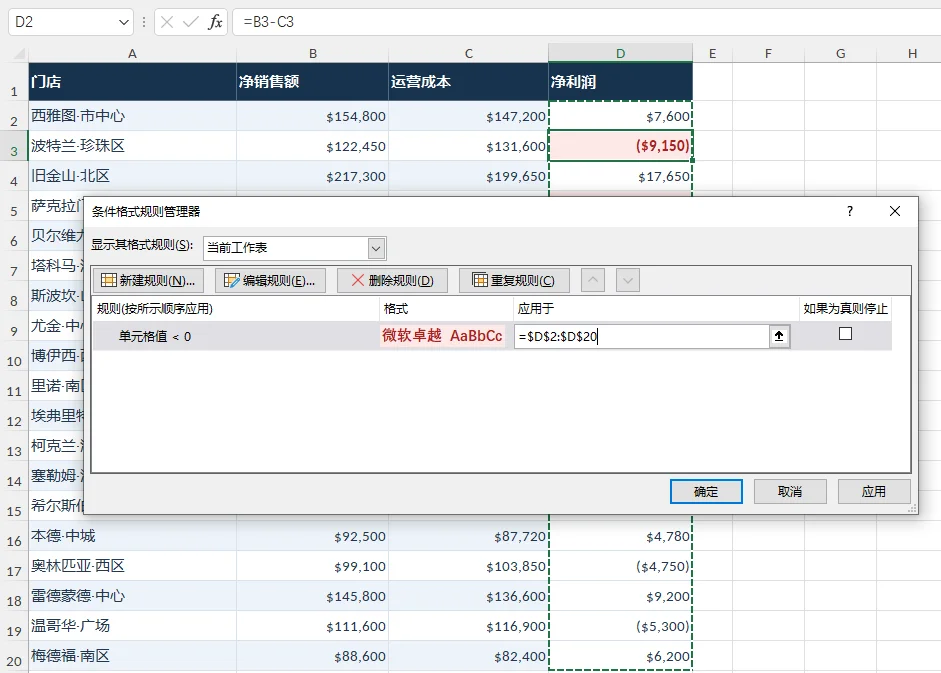
Task: Click the $154,800 sales cell
Action: (313, 116)
